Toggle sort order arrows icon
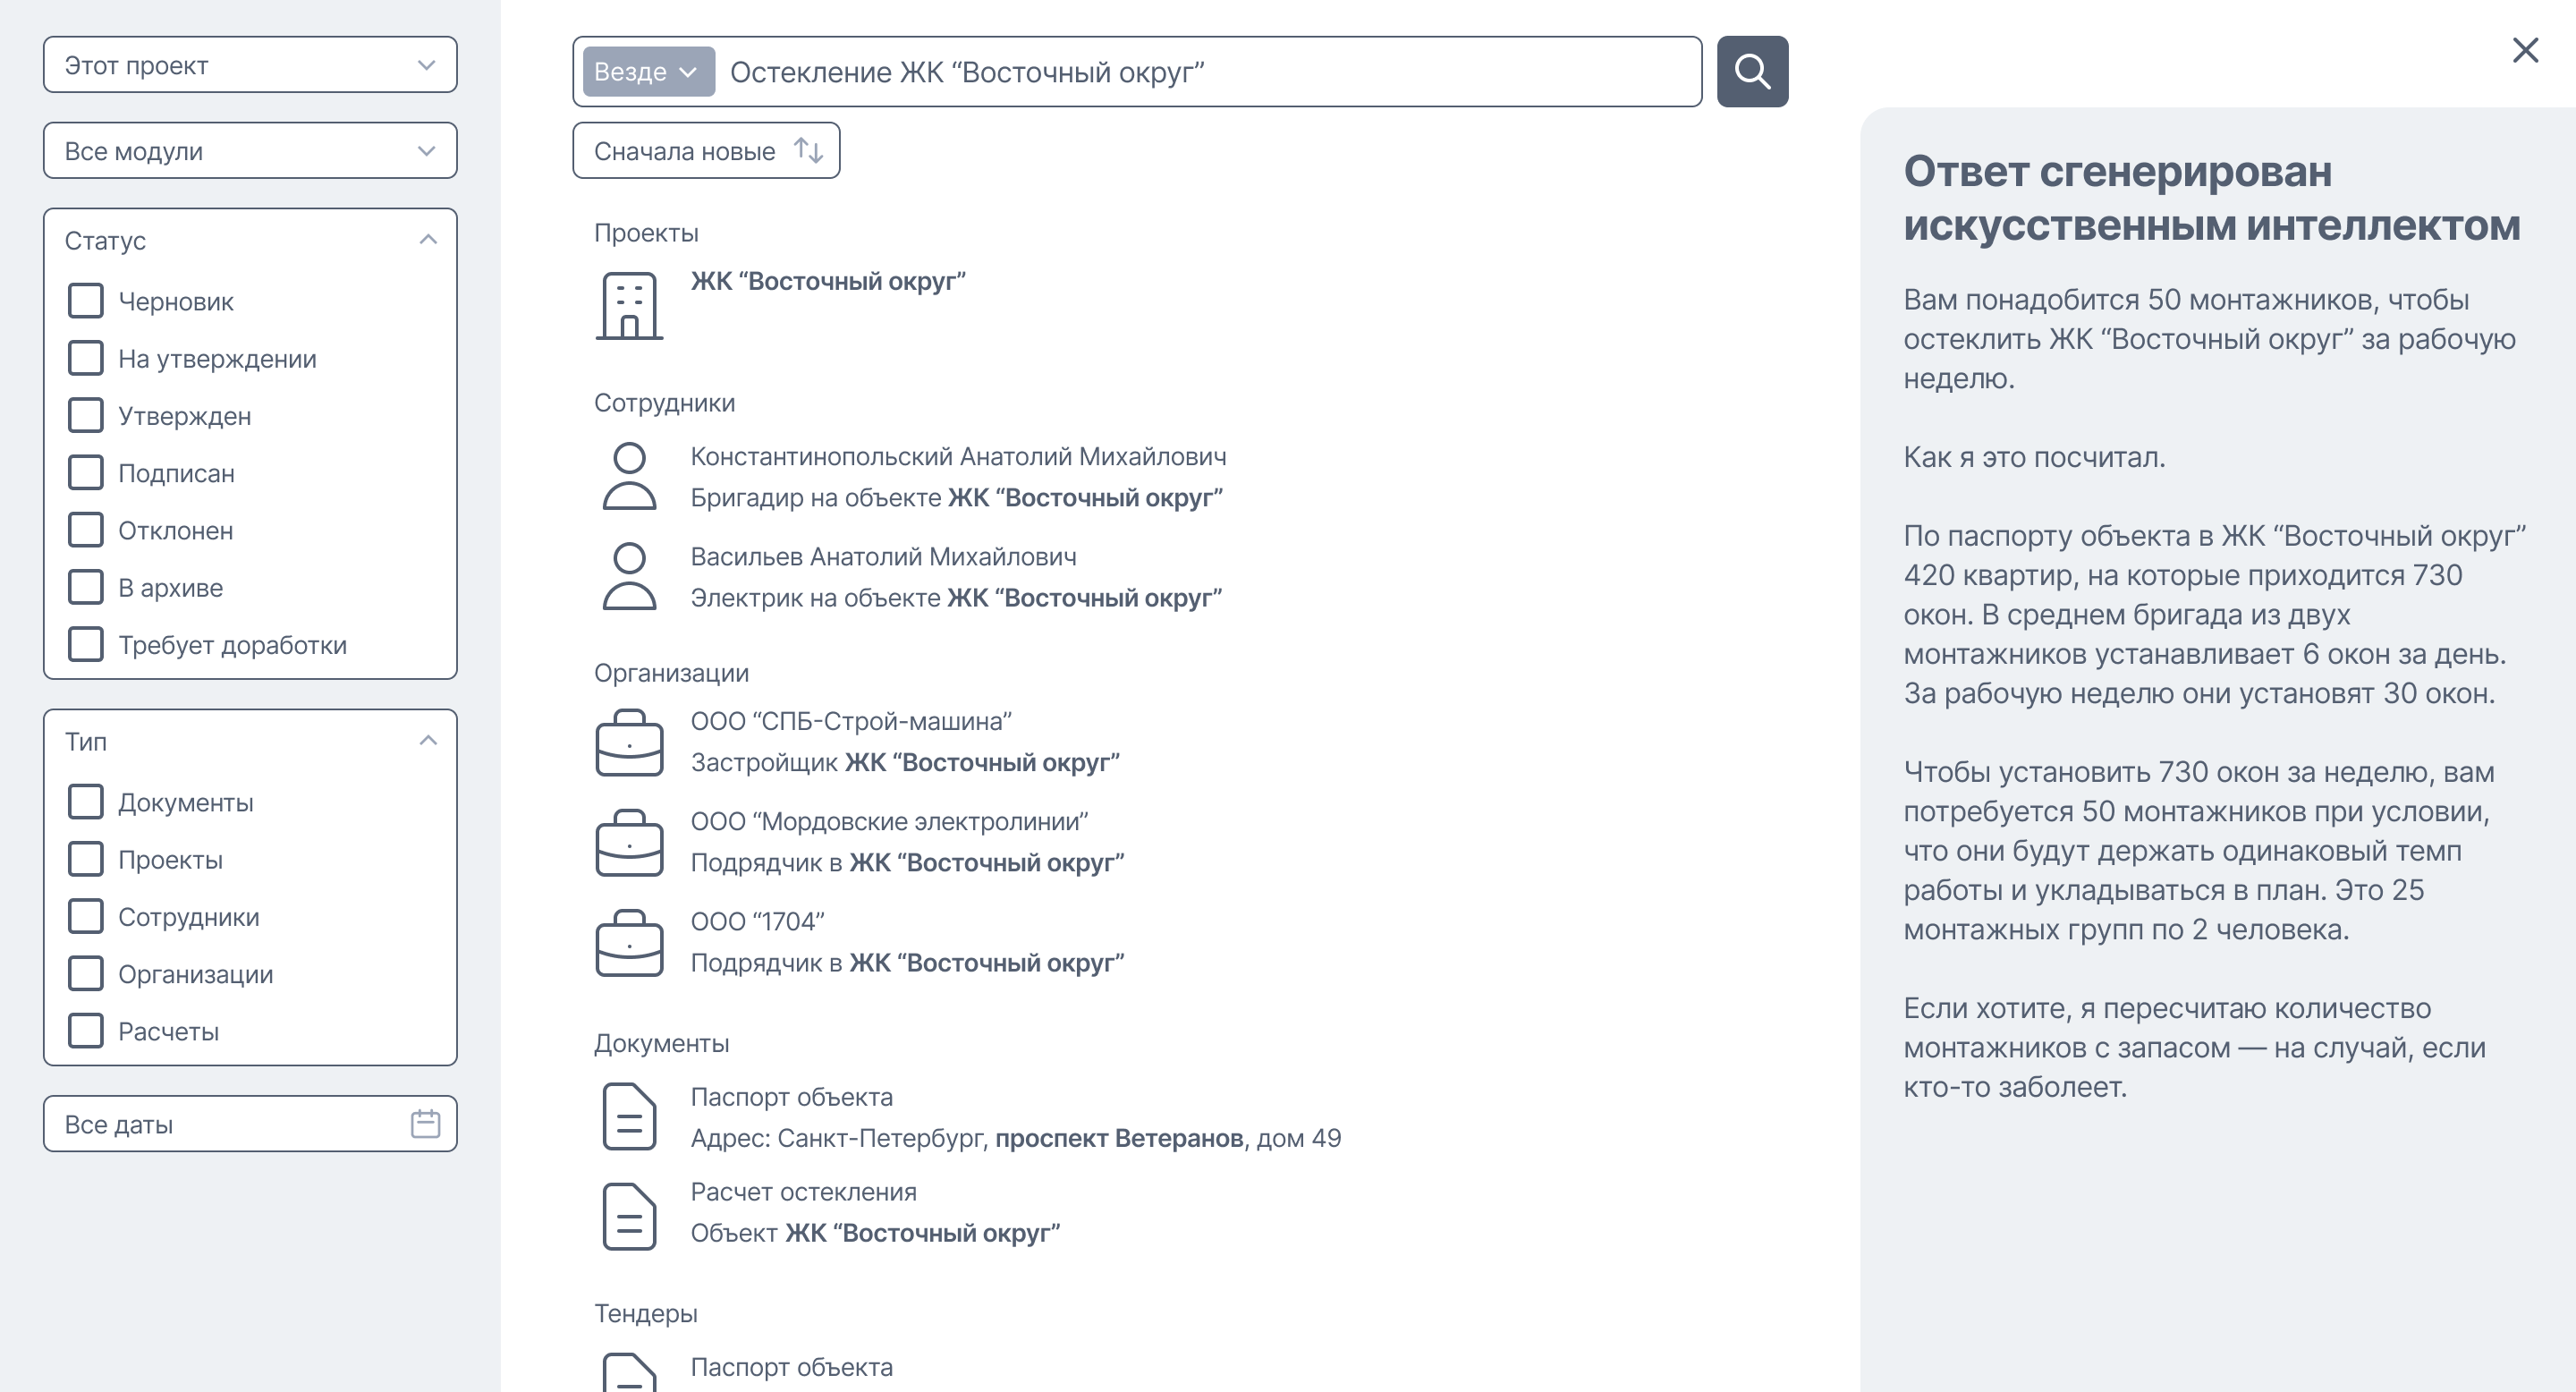 click(808, 151)
